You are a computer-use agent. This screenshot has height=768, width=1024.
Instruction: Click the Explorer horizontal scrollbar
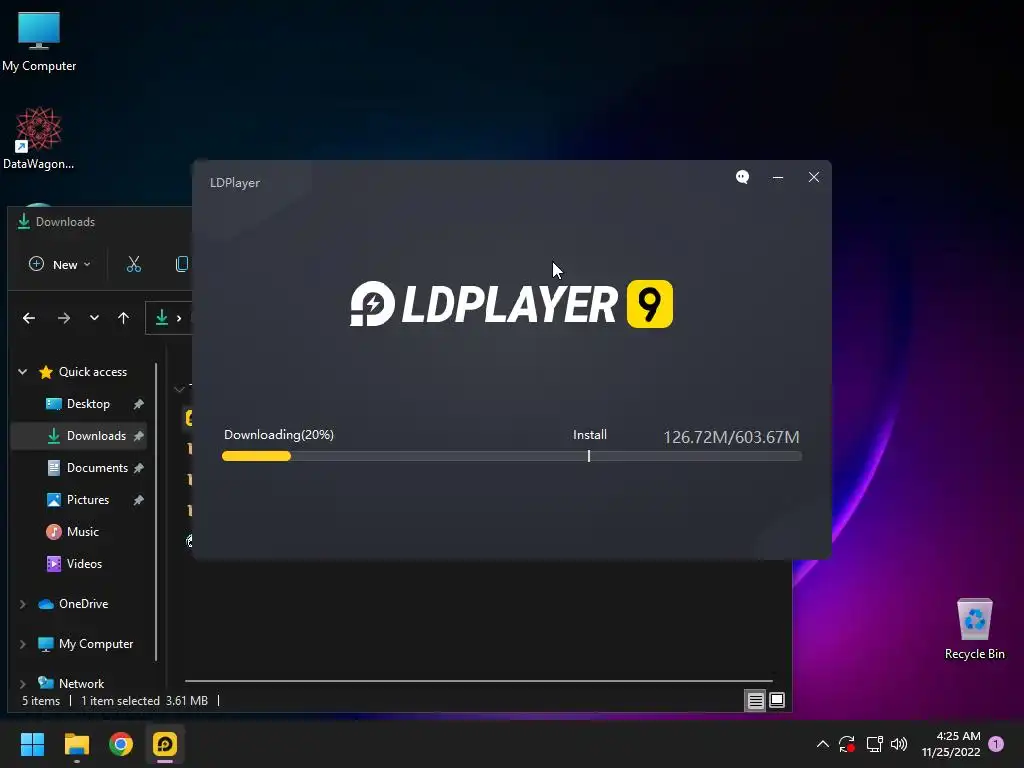coord(479,681)
